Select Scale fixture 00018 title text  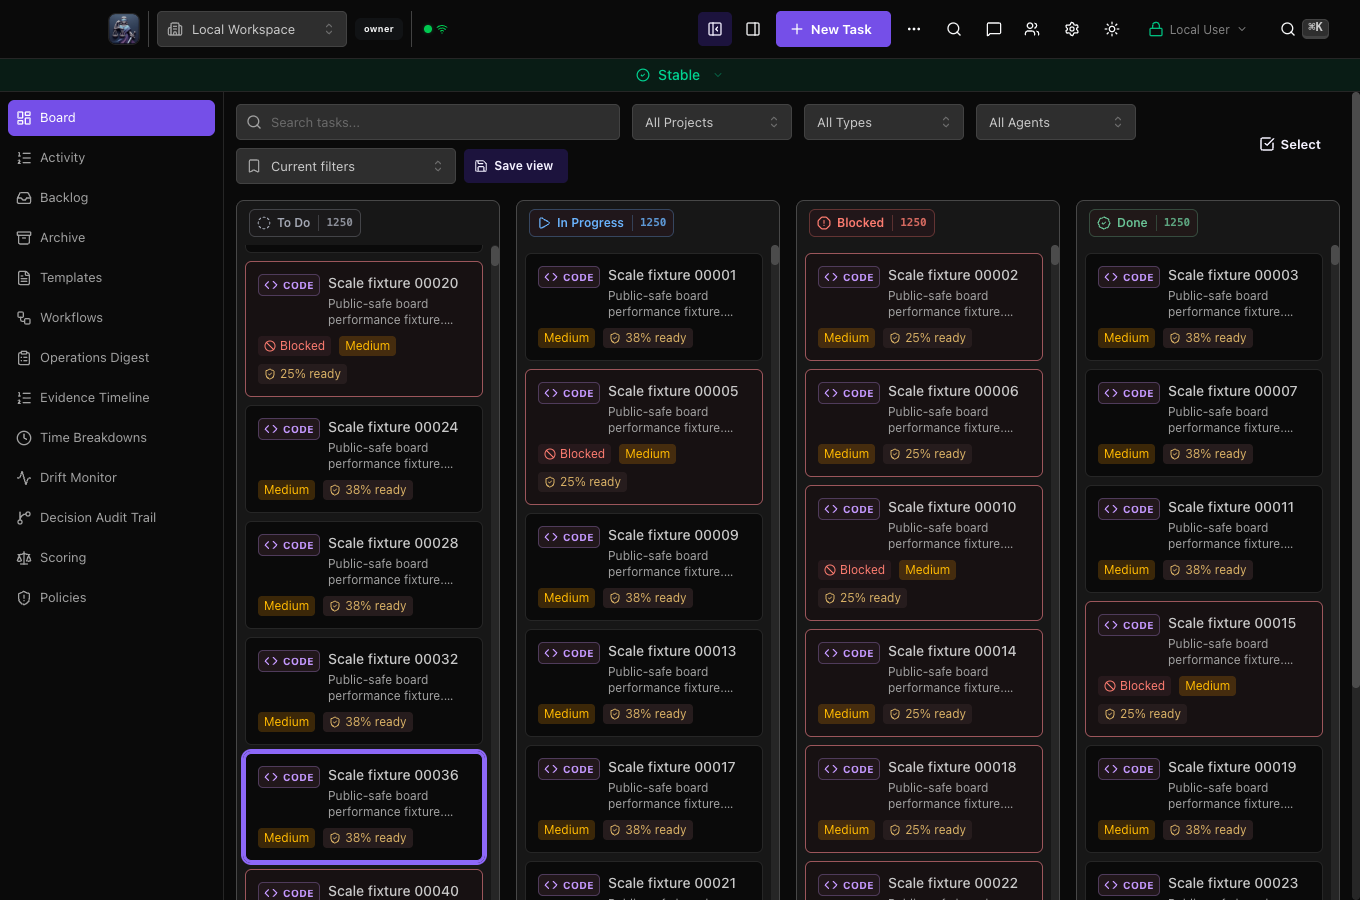pos(952,767)
